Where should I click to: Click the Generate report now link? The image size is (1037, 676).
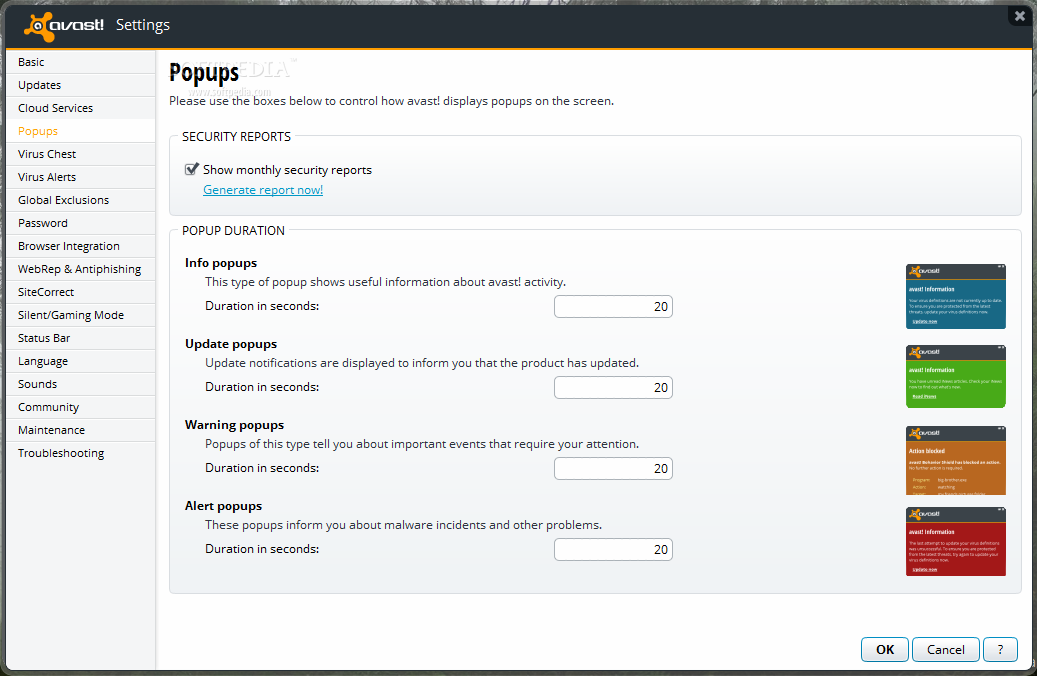click(263, 190)
